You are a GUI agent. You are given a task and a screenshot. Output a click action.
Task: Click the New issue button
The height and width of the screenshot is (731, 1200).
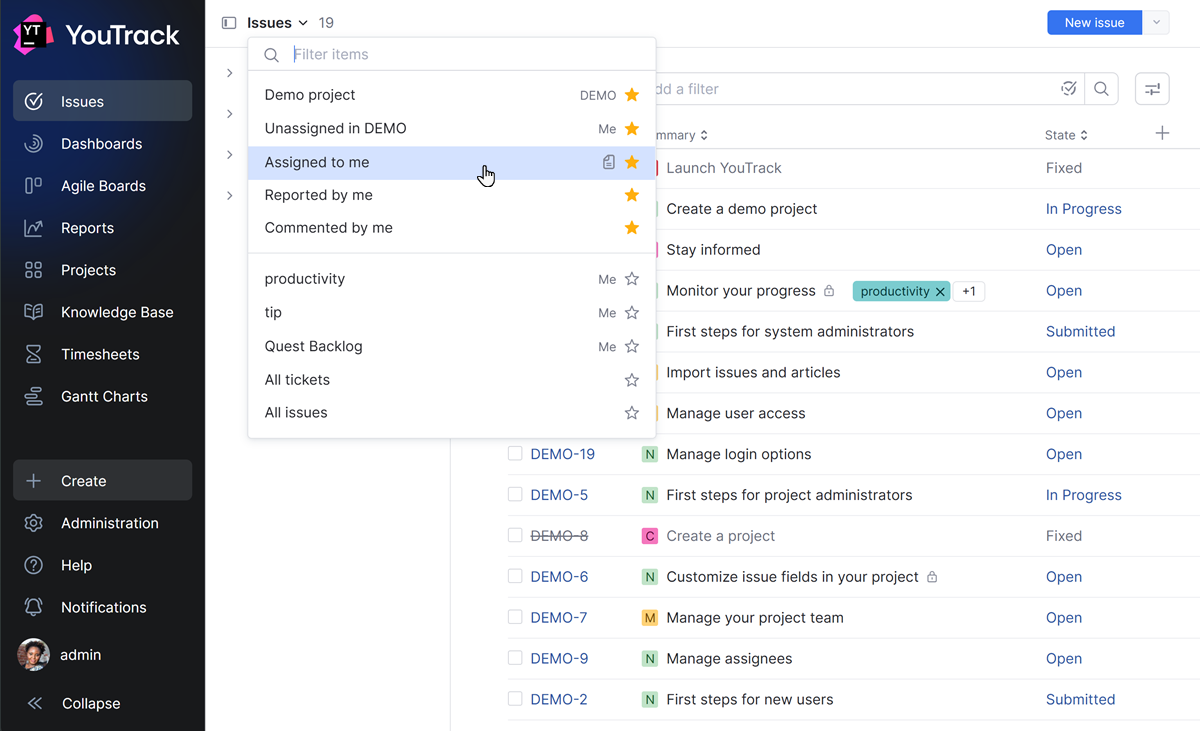click(x=1094, y=22)
